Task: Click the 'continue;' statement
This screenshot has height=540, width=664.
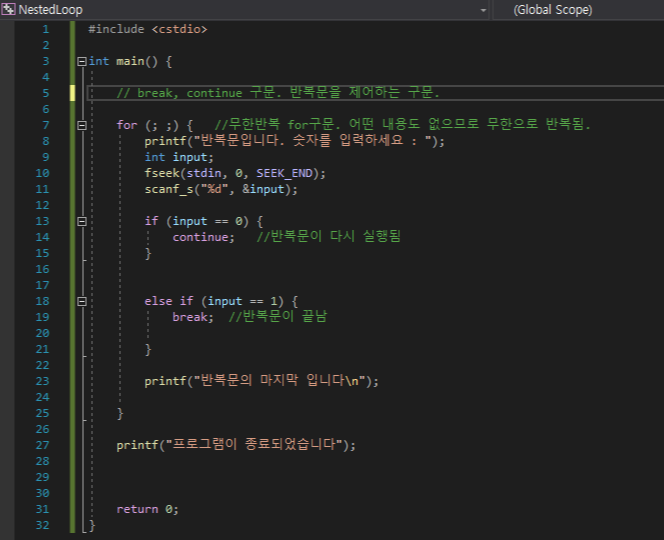Action: pos(203,237)
